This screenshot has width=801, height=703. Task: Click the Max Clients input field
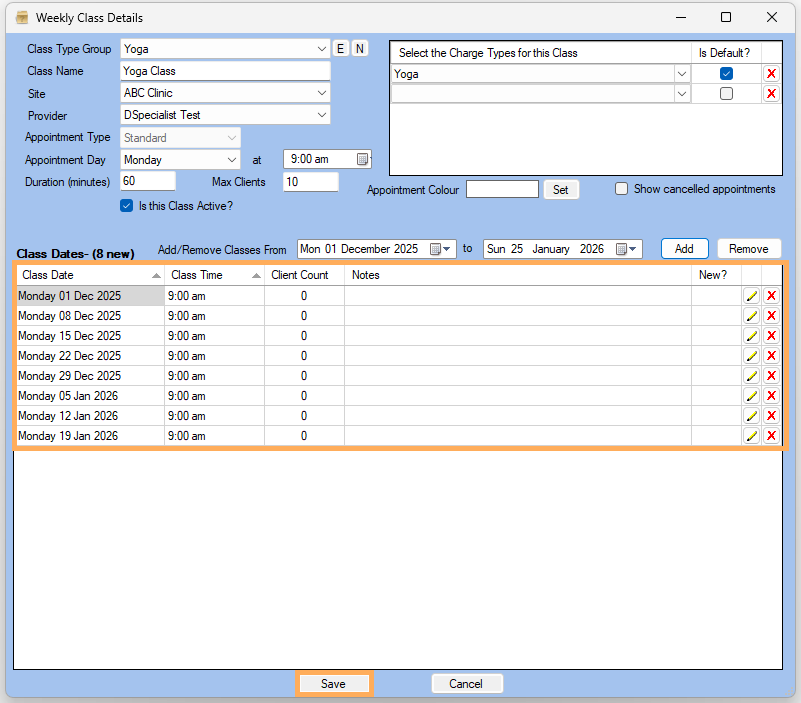click(x=311, y=182)
